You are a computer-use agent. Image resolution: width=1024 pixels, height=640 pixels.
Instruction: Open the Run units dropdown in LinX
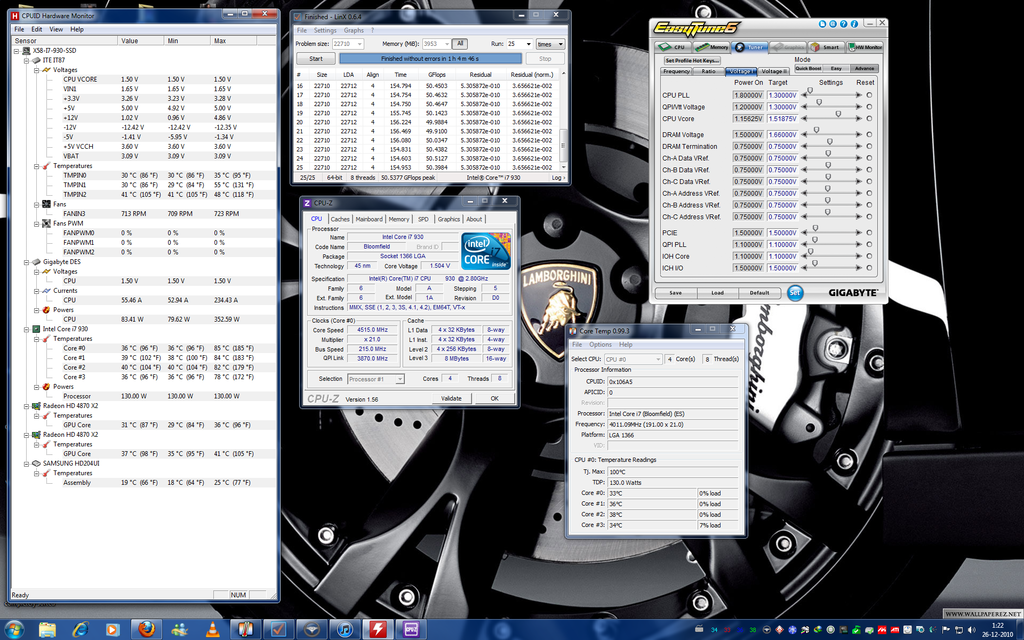point(551,44)
